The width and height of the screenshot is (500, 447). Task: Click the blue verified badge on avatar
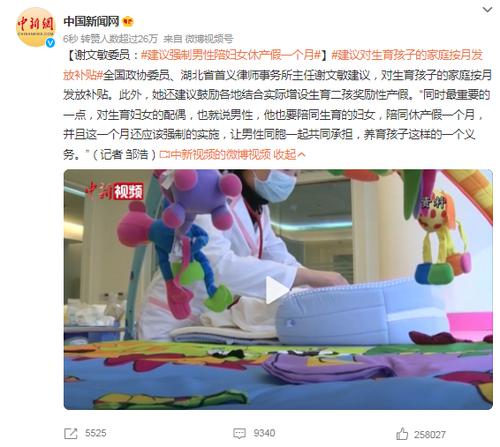(50, 43)
